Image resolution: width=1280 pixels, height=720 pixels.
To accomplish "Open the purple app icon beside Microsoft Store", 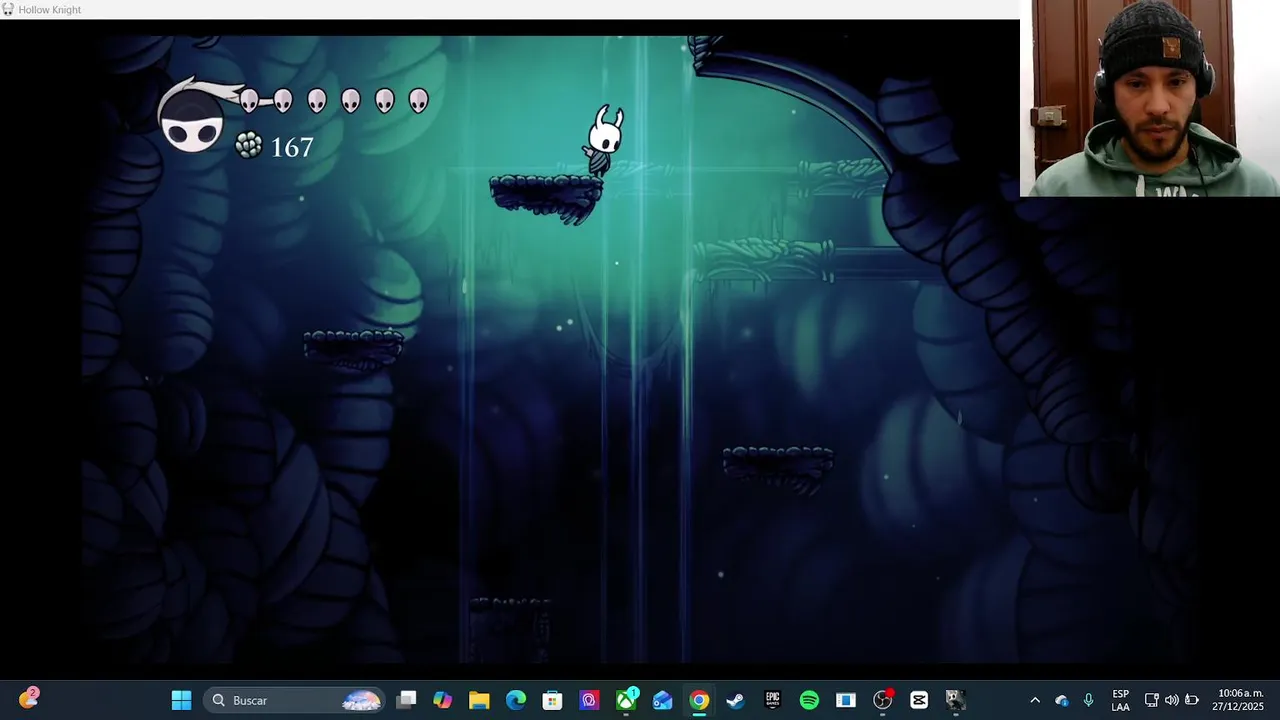I will (x=589, y=700).
